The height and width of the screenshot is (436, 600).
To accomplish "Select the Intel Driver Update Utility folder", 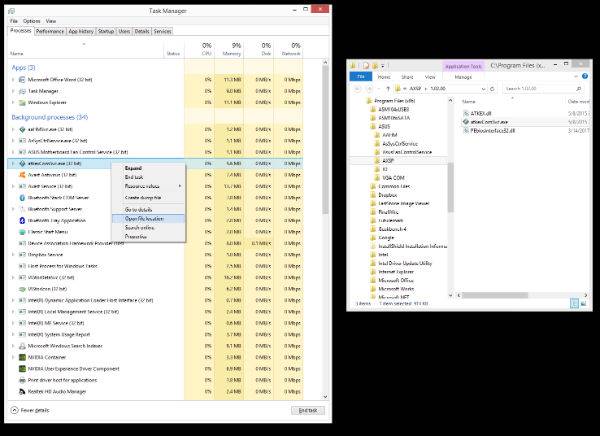I will [x=405, y=263].
